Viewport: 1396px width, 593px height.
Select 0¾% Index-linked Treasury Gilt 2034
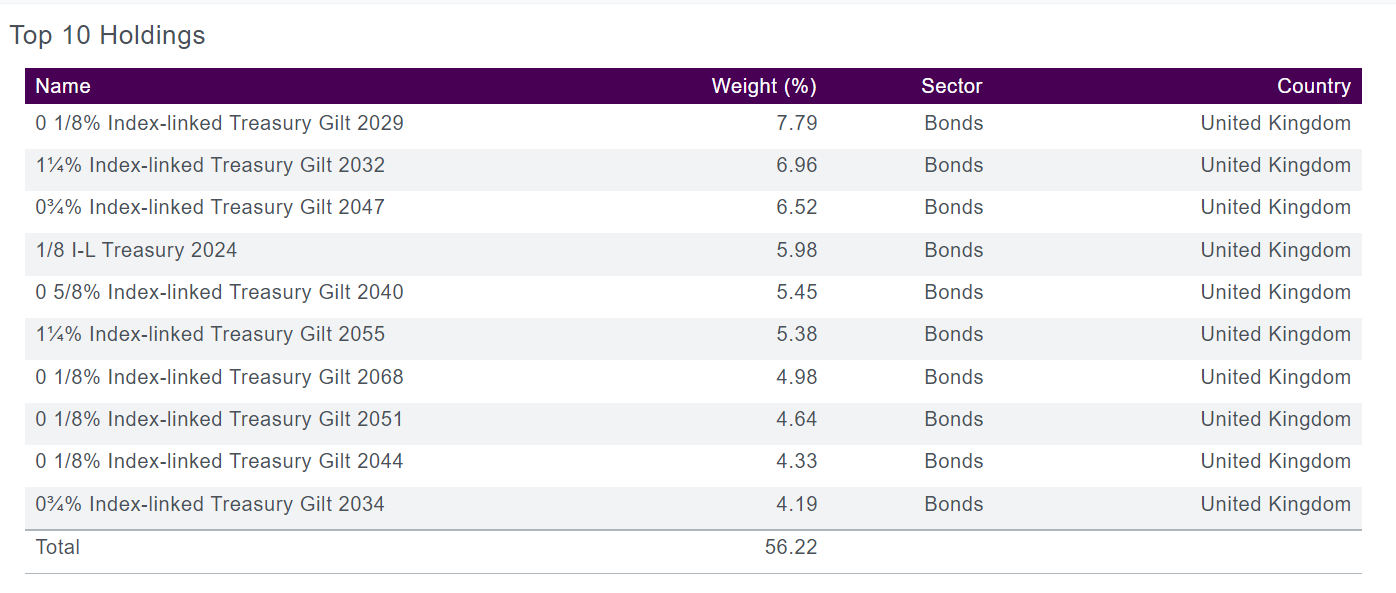click(210, 504)
